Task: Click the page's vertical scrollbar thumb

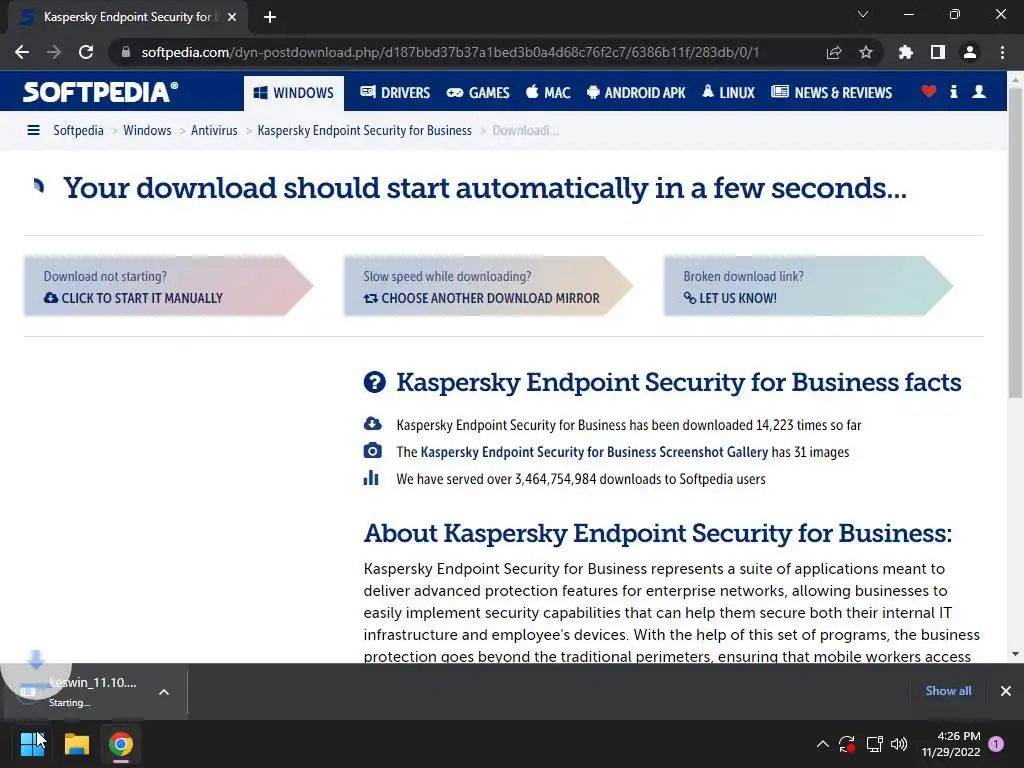Action: tap(1015, 242)
